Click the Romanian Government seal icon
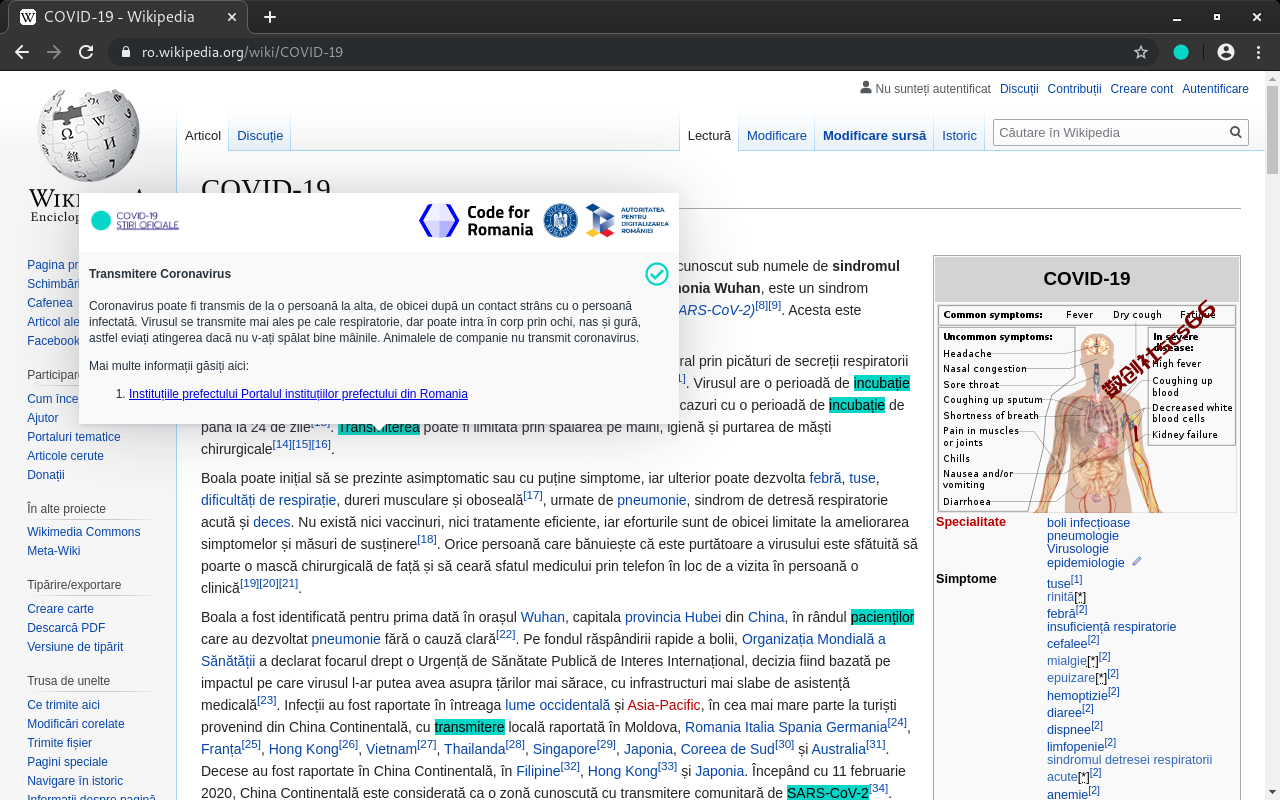 coord(560,221)
